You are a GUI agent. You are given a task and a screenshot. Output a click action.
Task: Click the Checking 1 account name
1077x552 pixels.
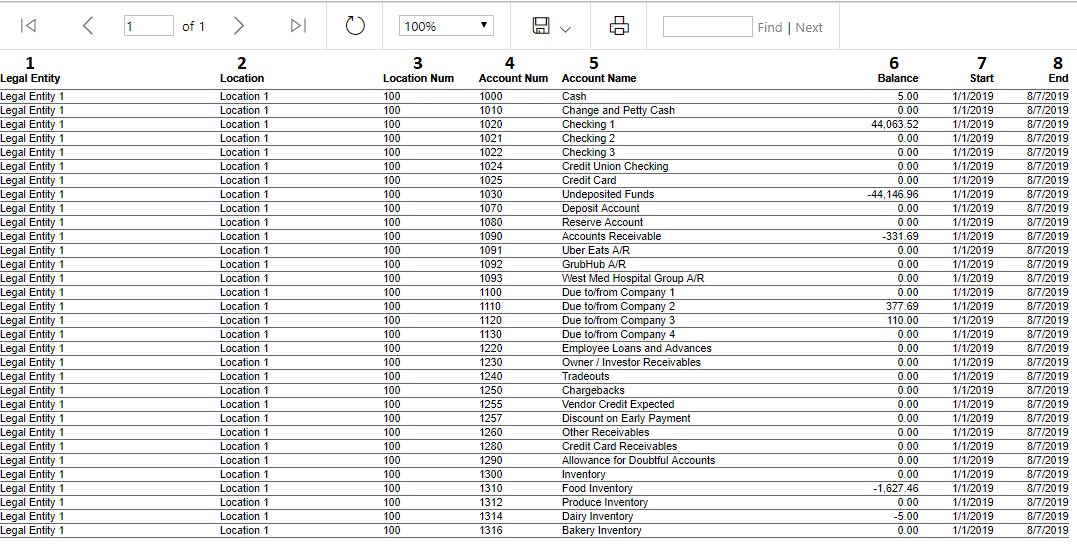point(588,124)
